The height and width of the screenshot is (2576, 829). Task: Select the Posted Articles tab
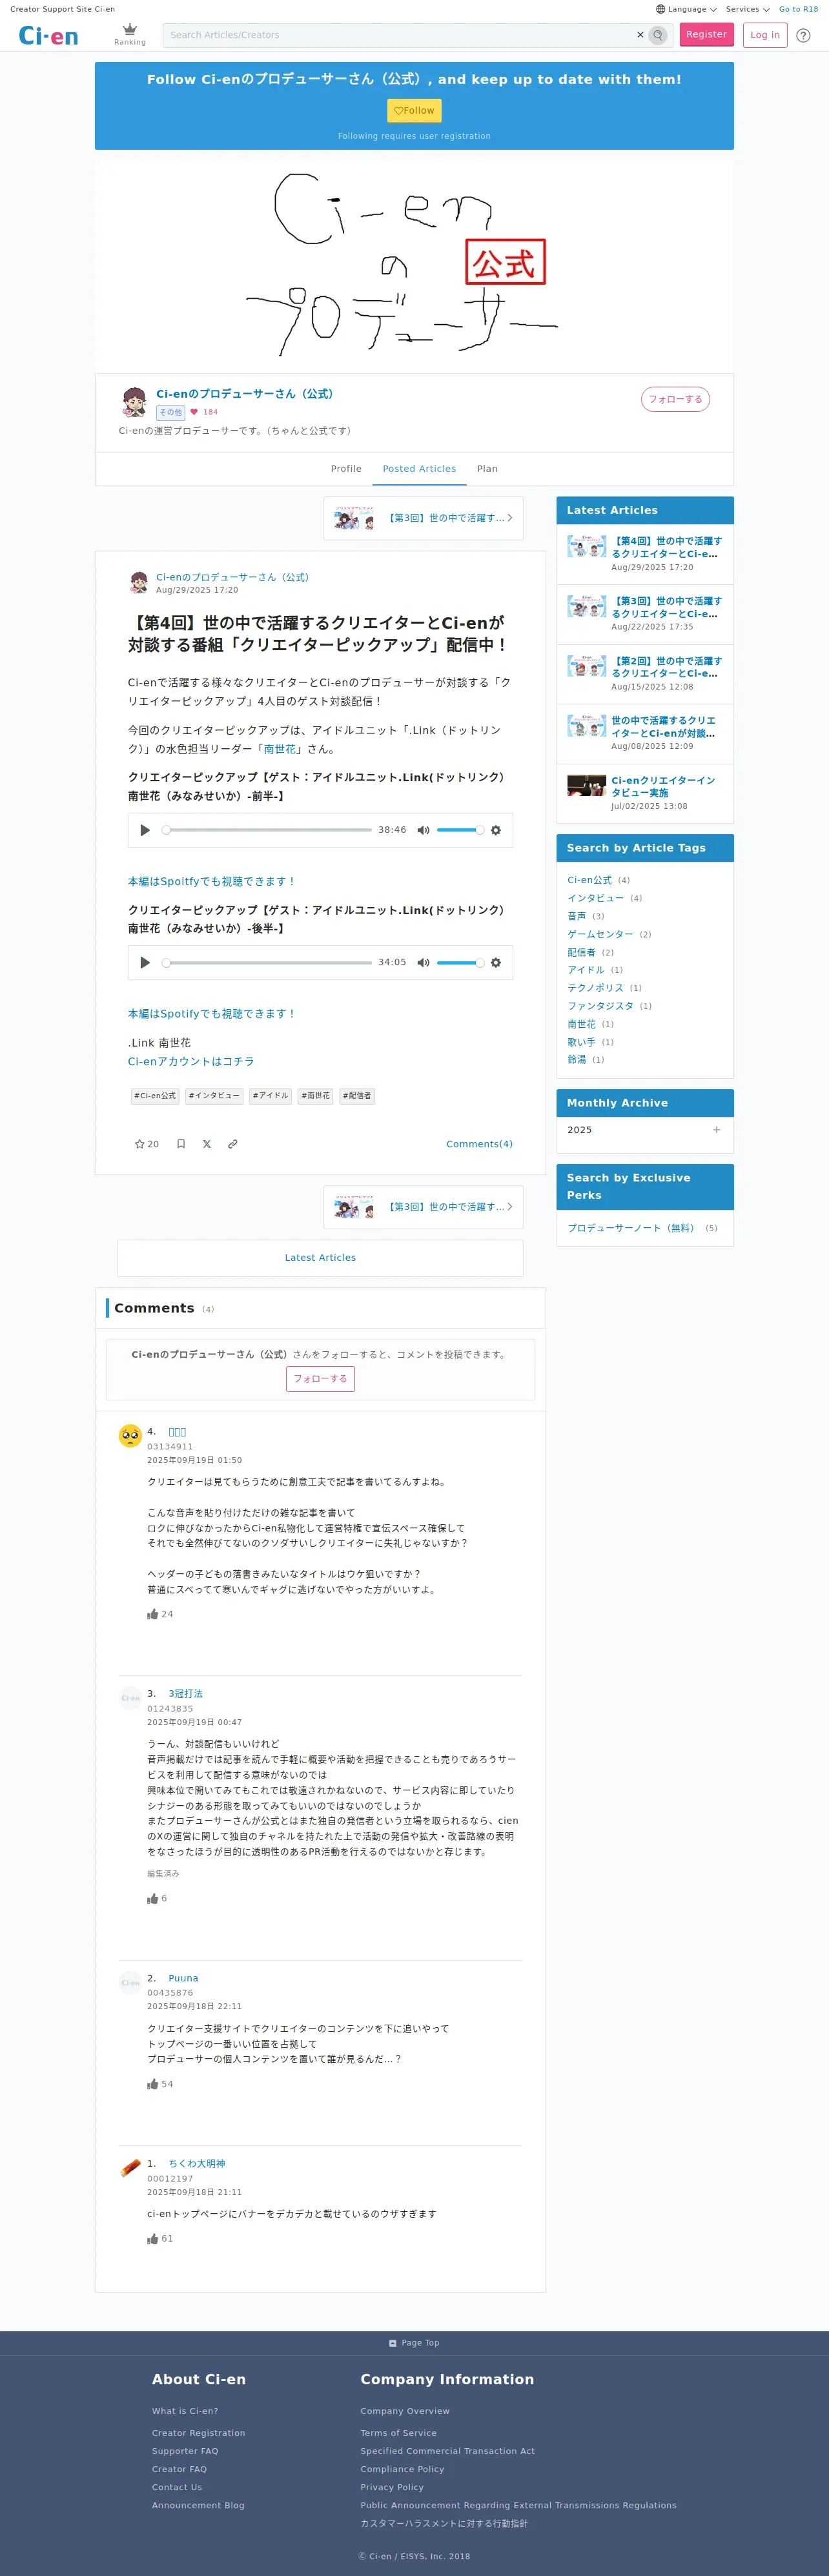click(419, 469)
